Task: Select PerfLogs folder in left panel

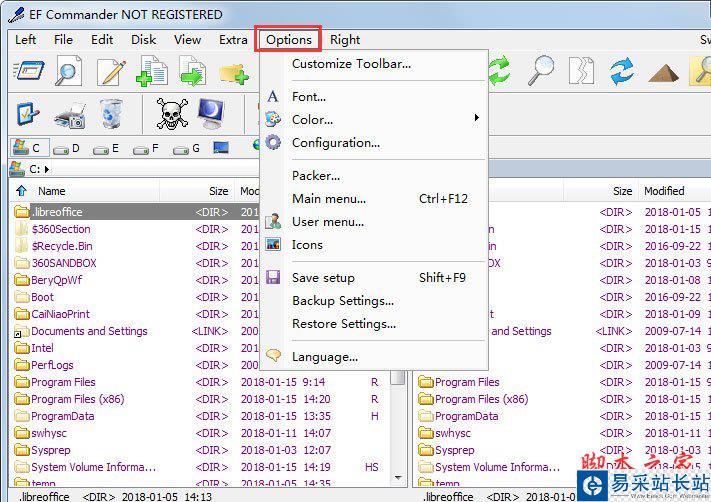Action: click(x=52, y=365)
